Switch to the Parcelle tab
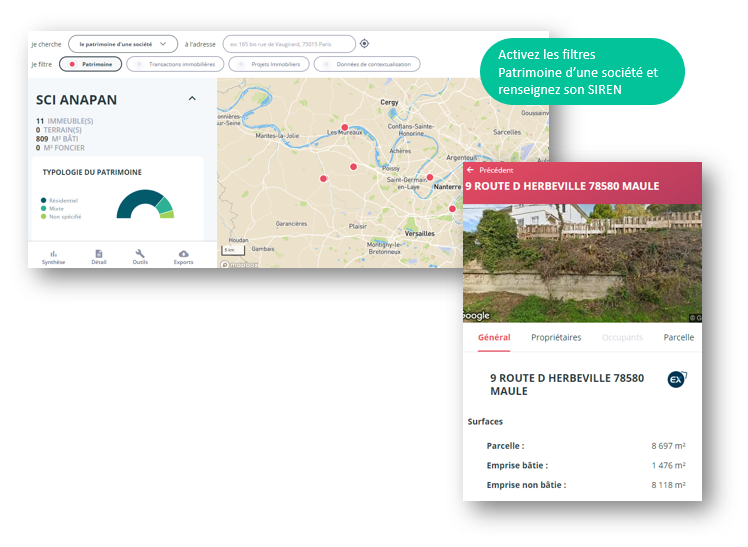748x547 pixels. (x=678, y=337)
